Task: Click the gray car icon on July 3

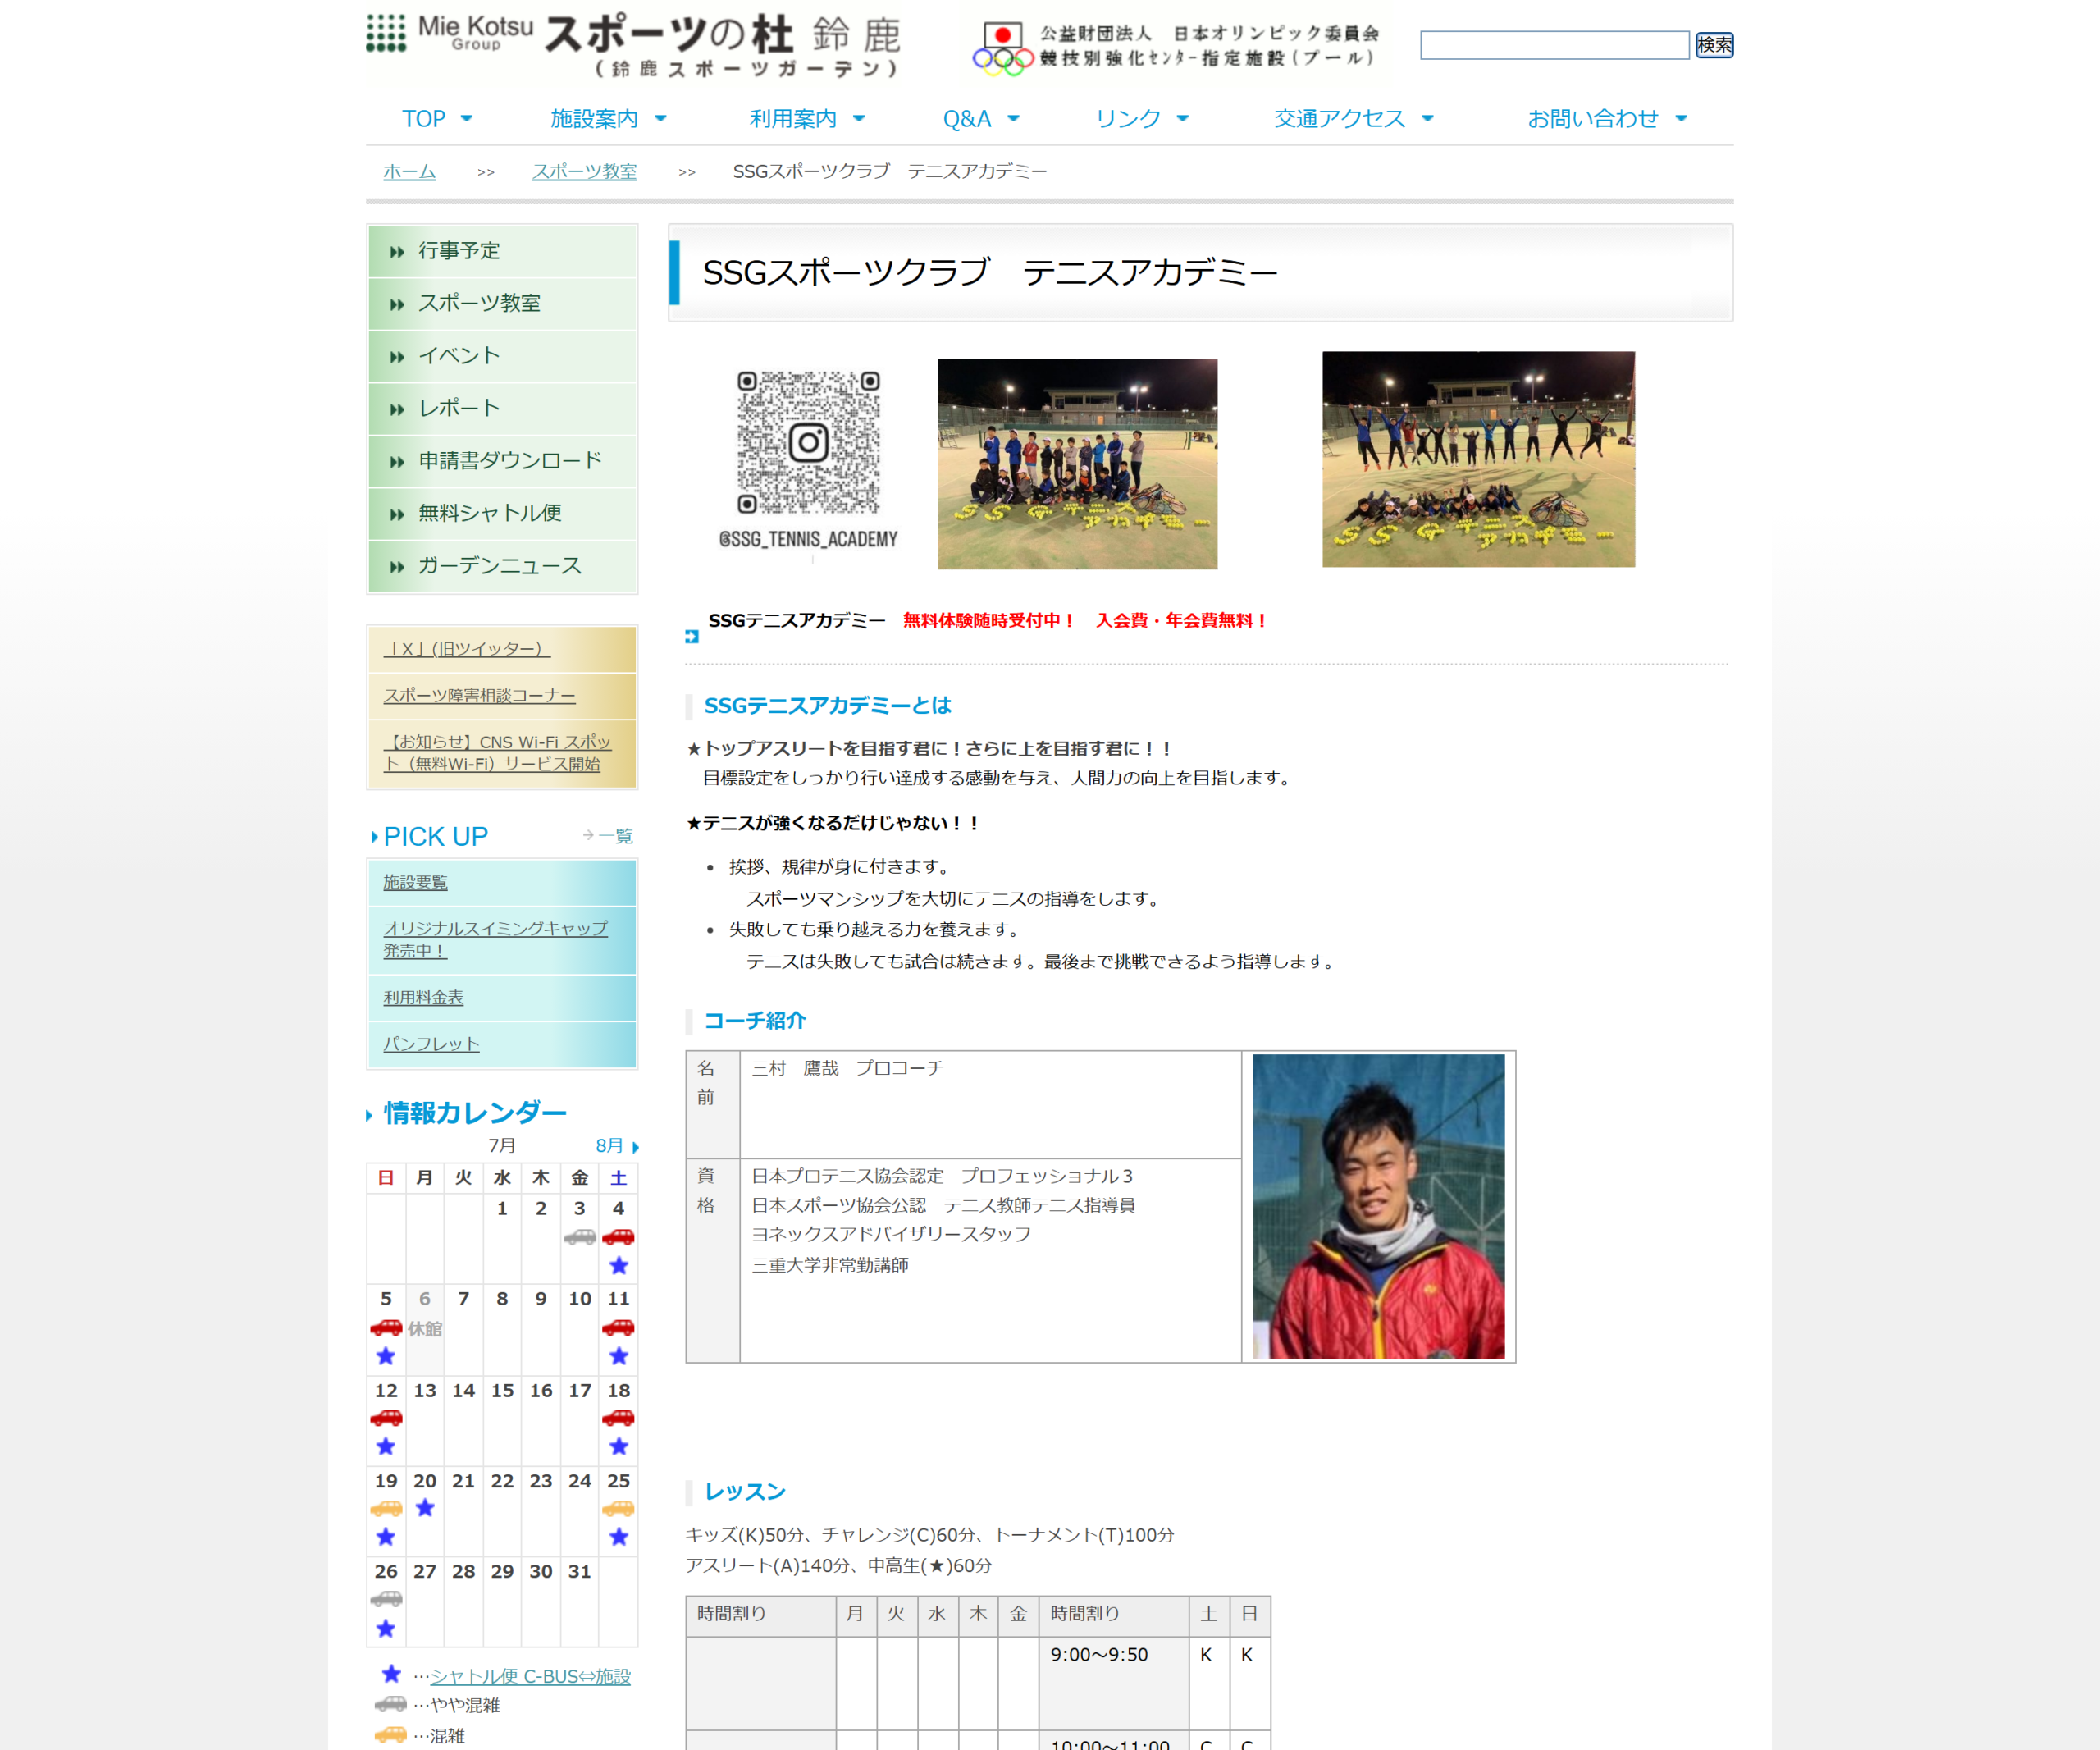Action: click(x=580, y=1237)
